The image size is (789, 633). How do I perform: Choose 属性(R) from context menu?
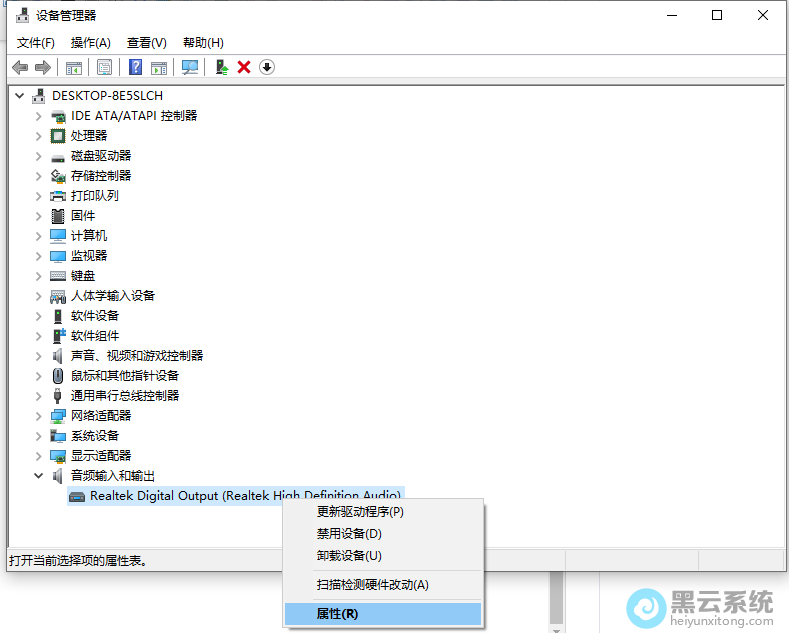337,614
